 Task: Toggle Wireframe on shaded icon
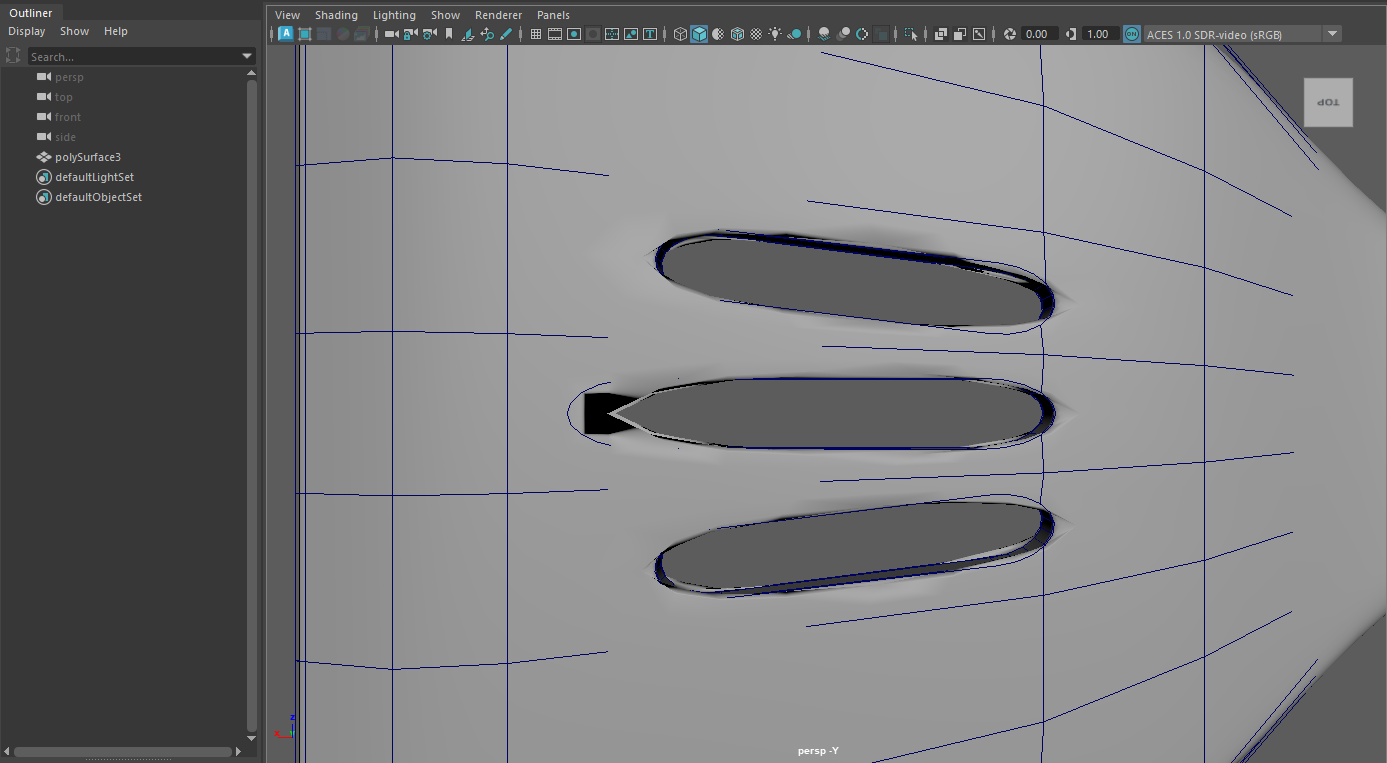pos(737,34)
